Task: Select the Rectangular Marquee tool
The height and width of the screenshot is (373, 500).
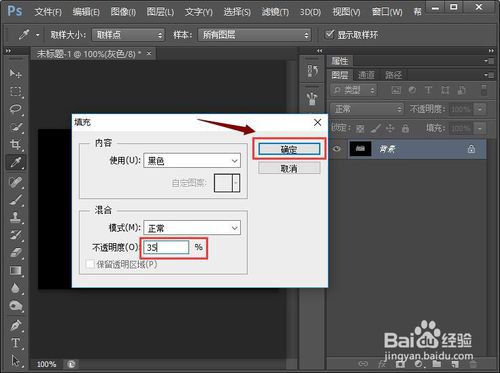Action: click(x=15, y=91)
